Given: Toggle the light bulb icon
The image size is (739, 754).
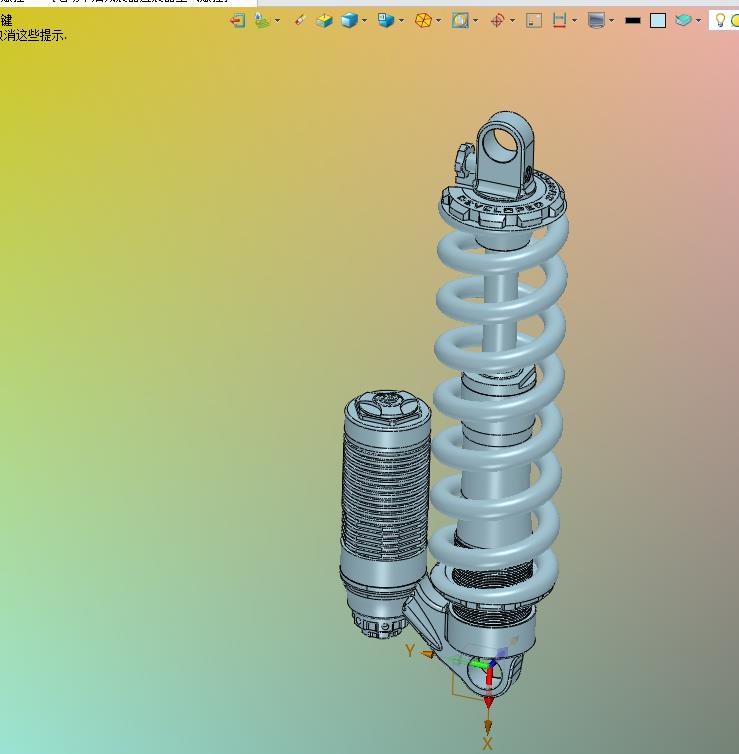Looking at the screenshot, I should (720, 21).
